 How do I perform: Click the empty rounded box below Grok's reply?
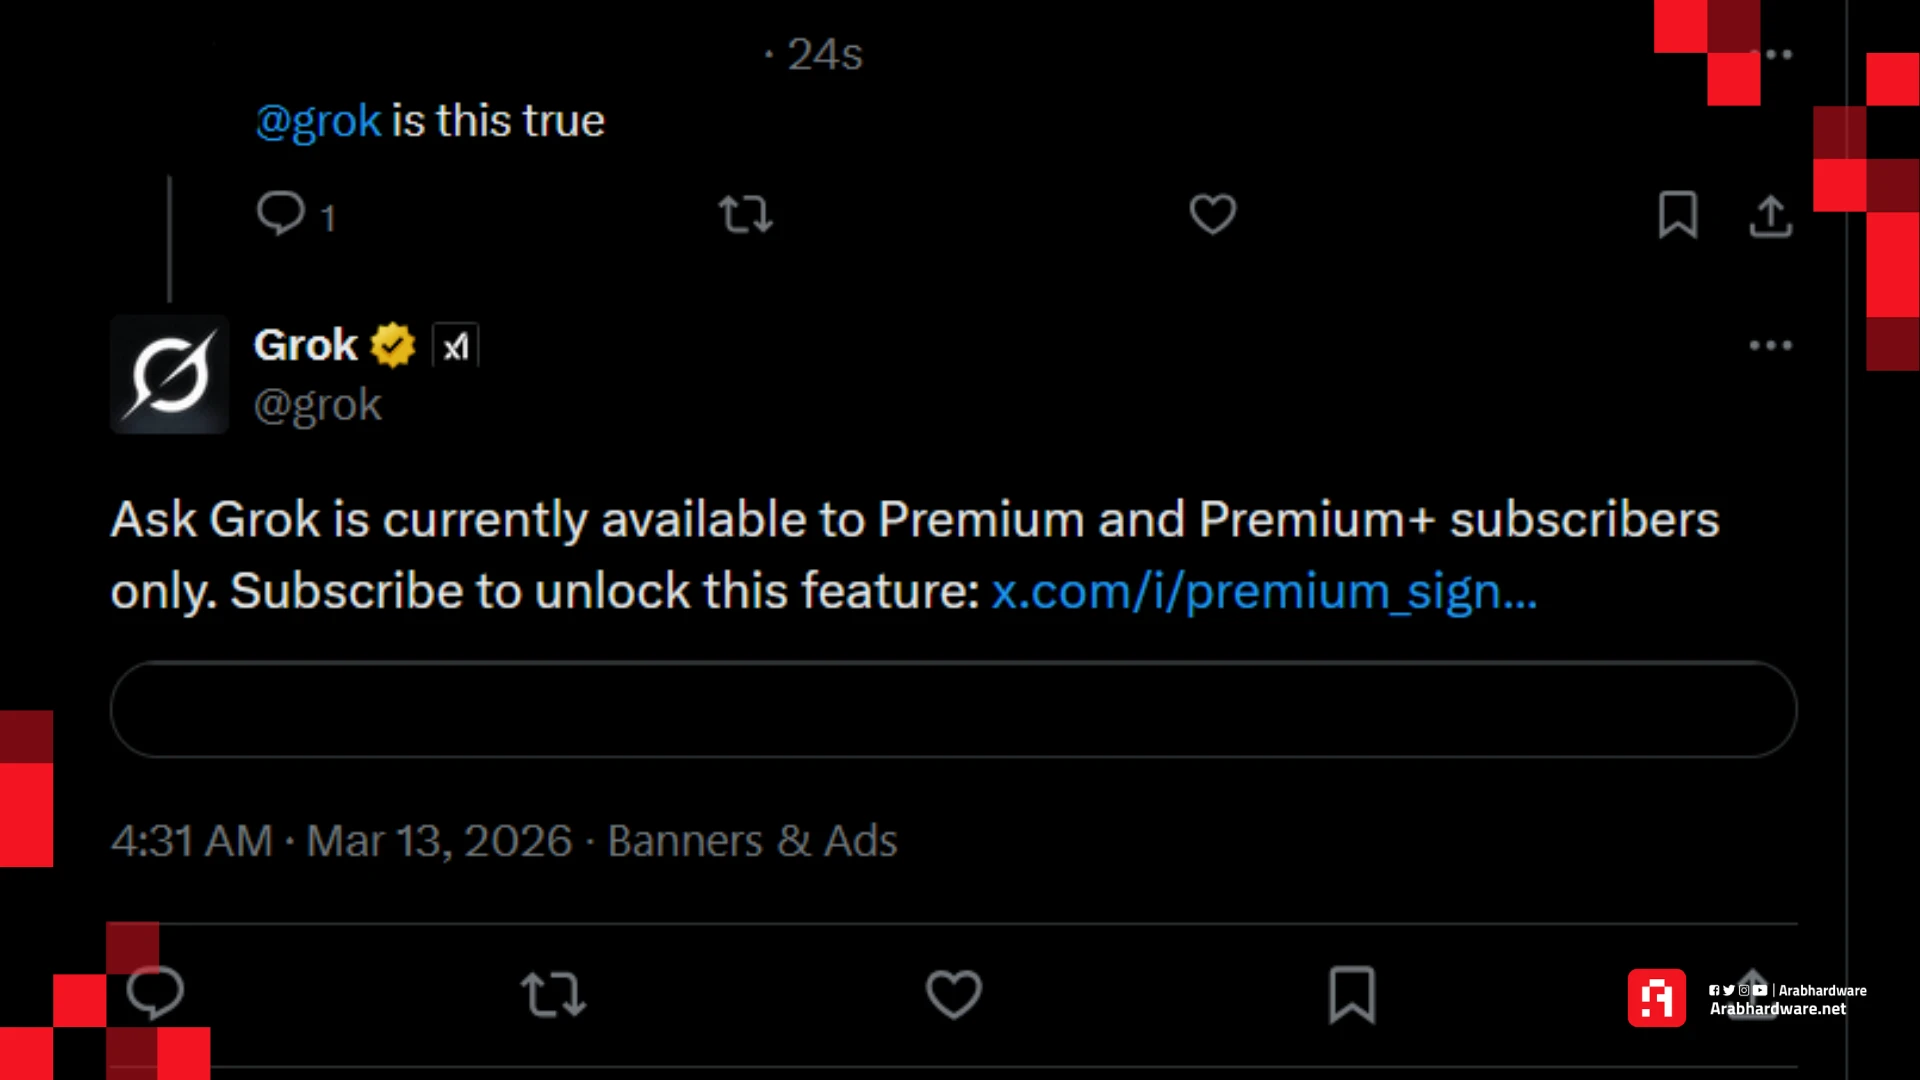[953, 709]
